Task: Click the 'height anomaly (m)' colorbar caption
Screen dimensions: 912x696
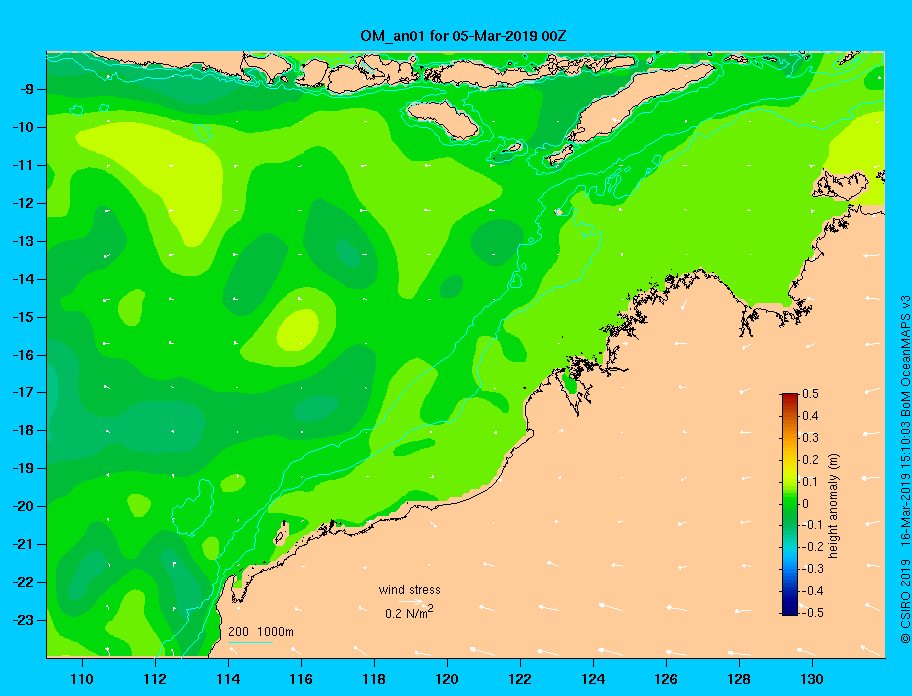Action: point(834,505)
